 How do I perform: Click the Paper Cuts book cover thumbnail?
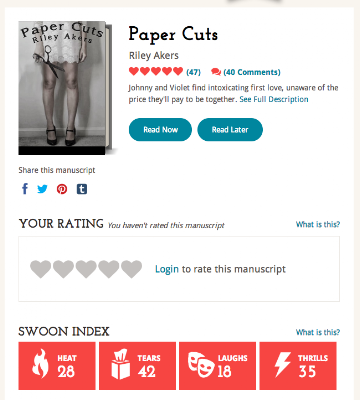(x=65, y=88)
